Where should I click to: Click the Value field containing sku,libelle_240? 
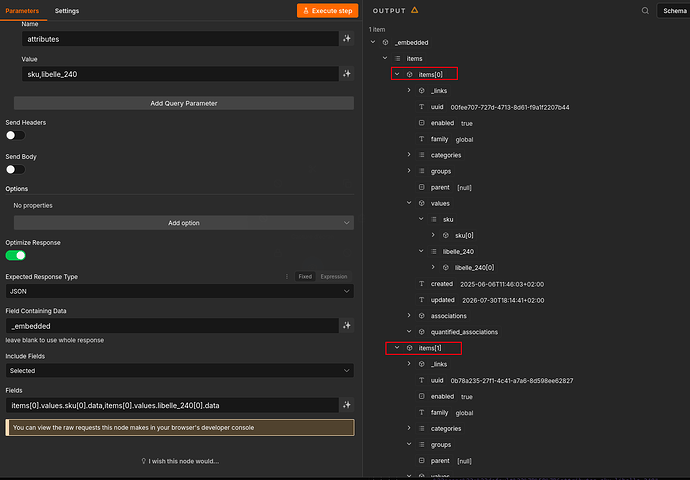(180, 74)
